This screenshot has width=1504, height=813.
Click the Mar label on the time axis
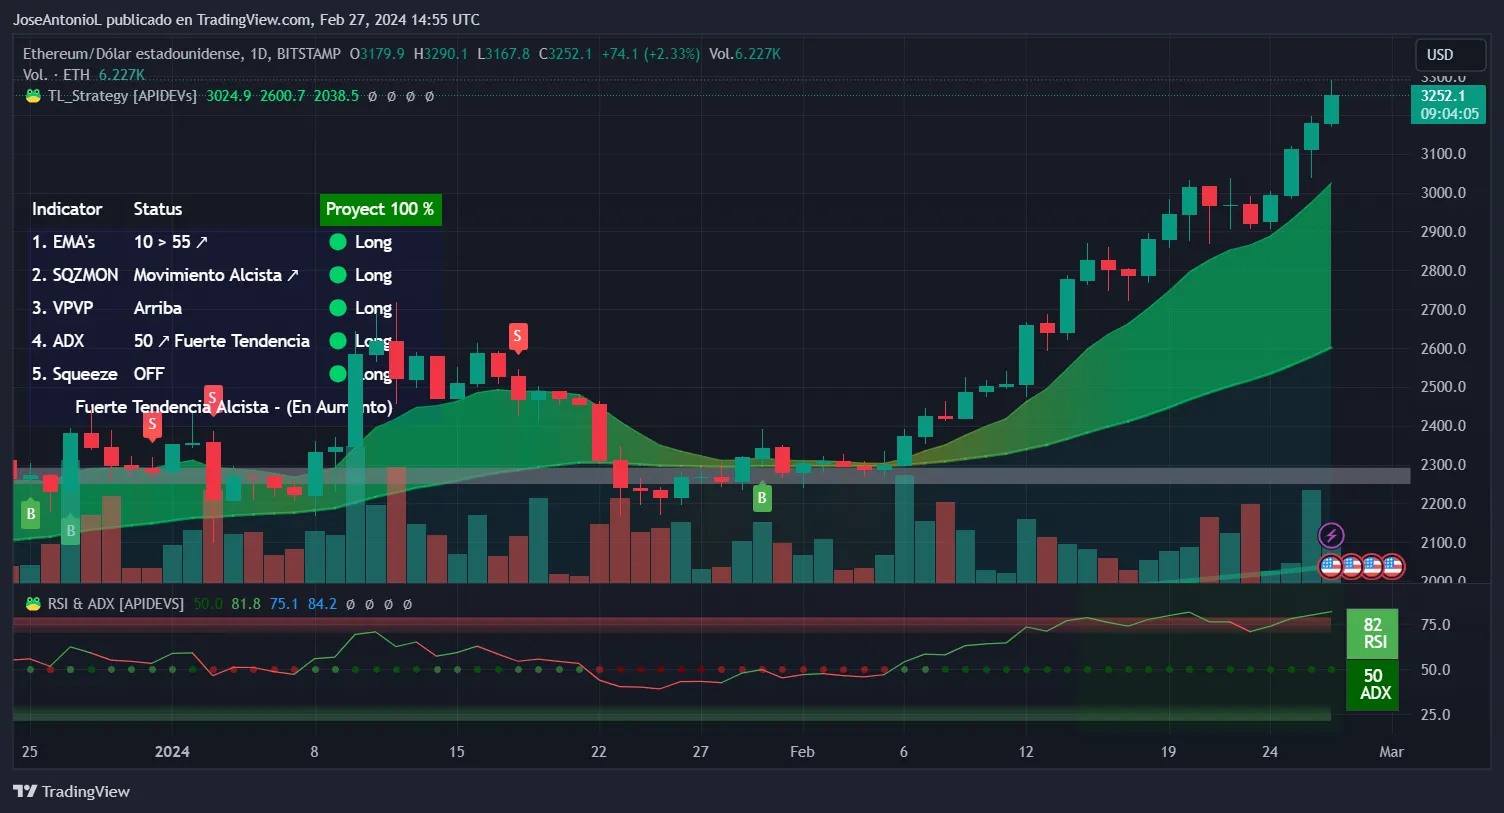pos(1390,751)
